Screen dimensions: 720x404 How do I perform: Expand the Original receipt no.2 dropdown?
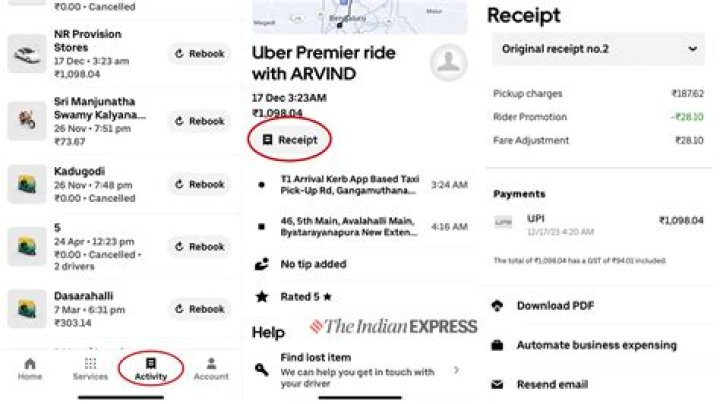(x=598, y=49)
